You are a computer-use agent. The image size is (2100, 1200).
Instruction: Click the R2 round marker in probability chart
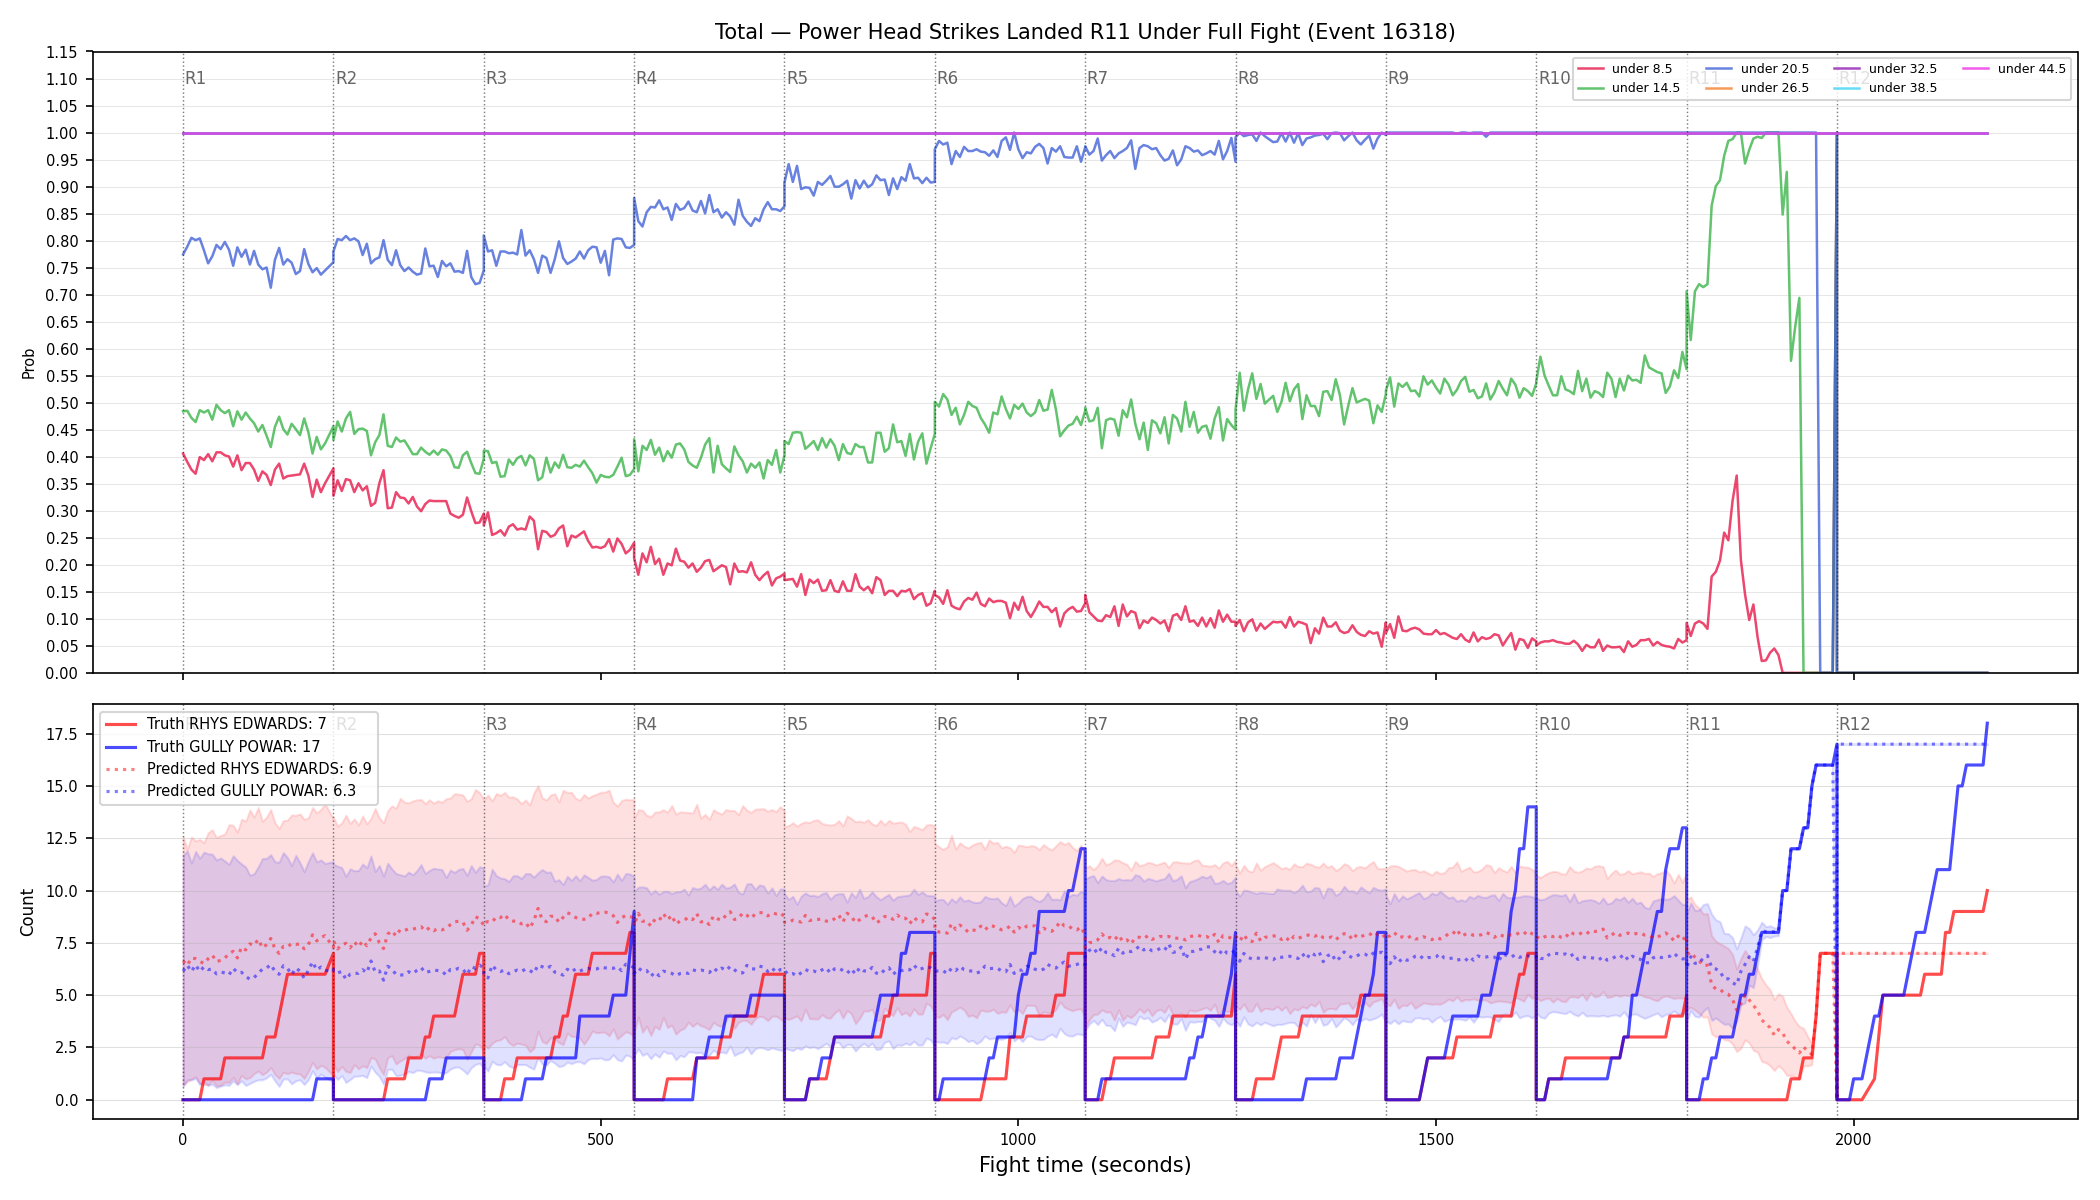(x=346, y=78)
